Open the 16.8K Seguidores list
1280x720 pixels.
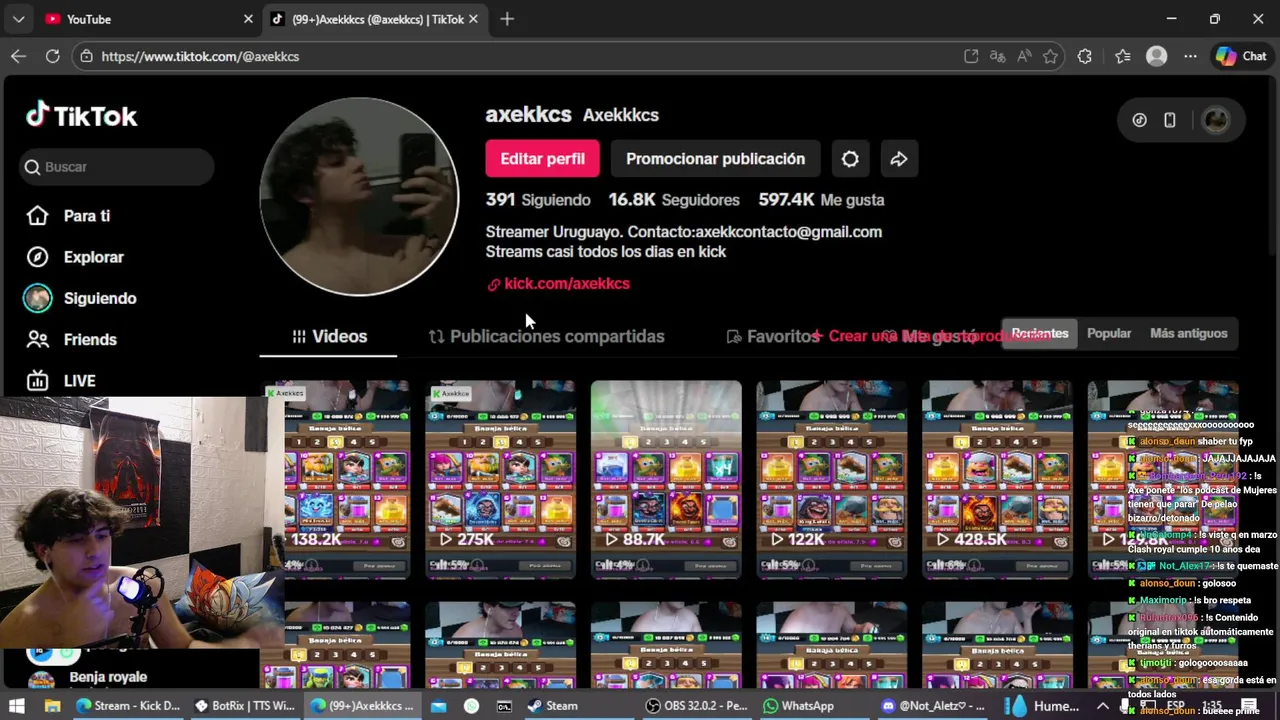click(x=674, y=200)
